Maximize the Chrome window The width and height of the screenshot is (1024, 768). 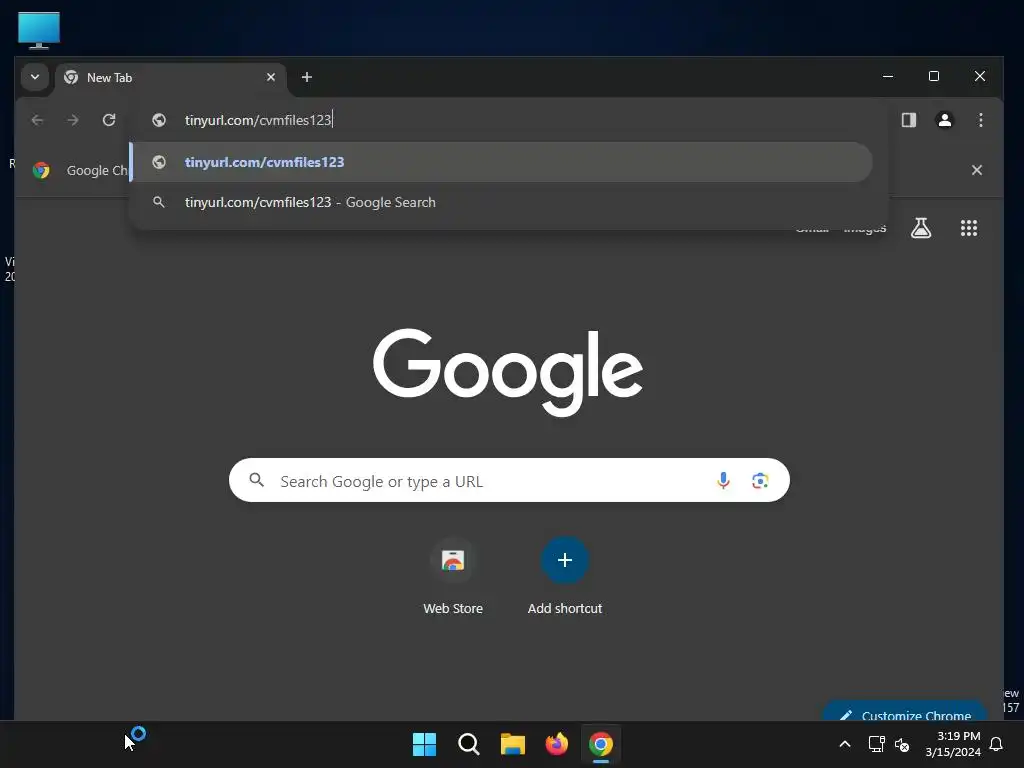(x=934, y=76)
